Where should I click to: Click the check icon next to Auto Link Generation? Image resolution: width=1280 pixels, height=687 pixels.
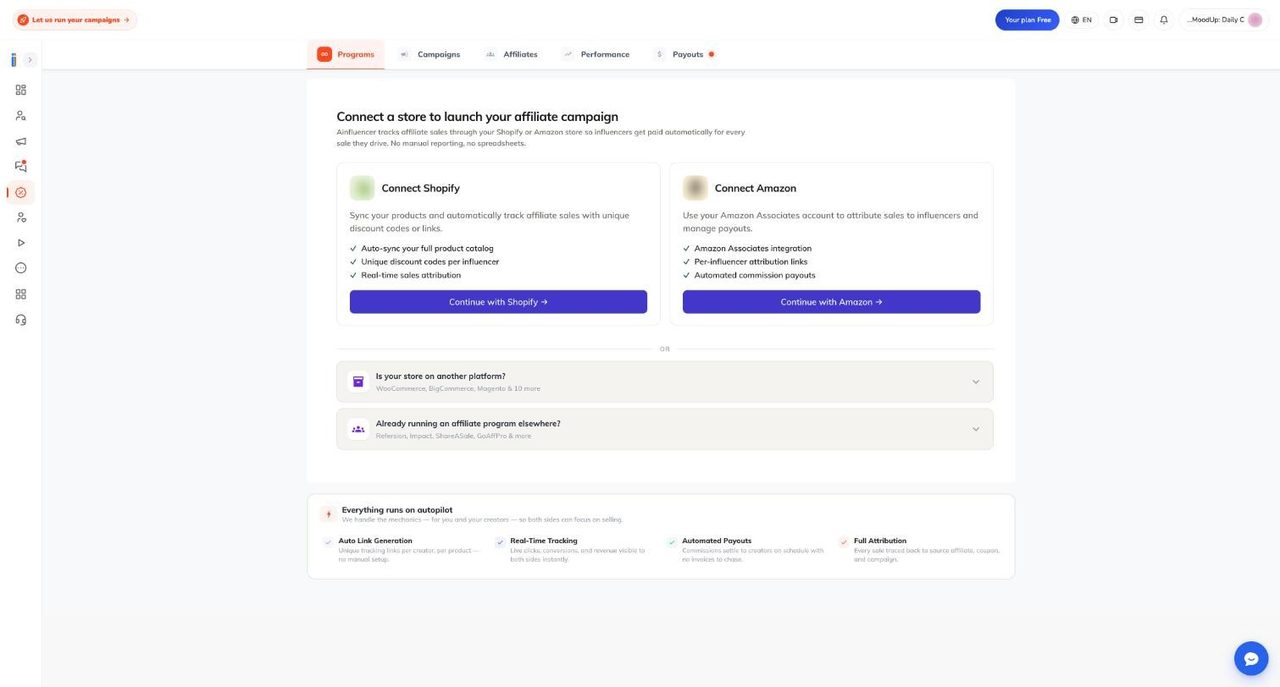[328, 543]
